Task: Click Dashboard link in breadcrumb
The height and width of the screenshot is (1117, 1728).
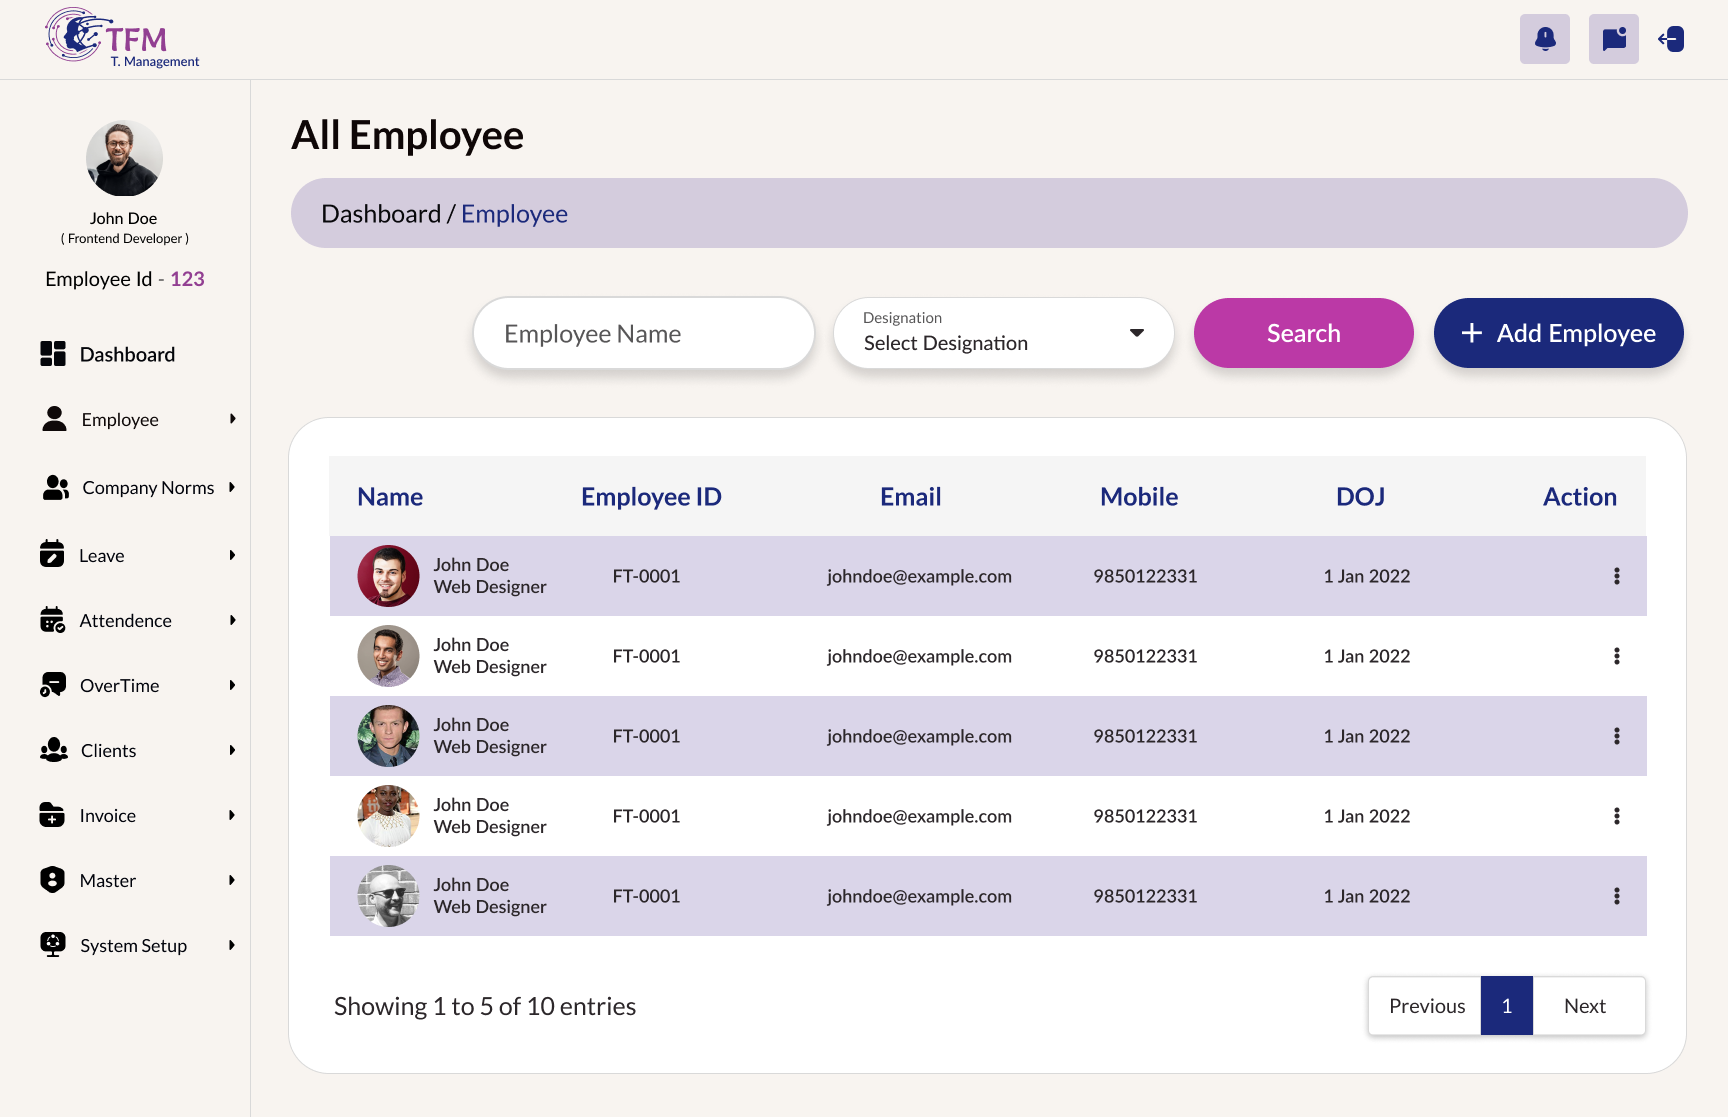Action: point(381,214)
